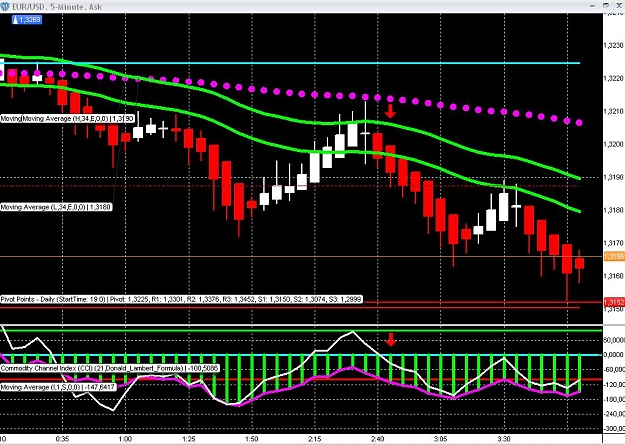Click the 2:40 time axis label
Screen dimensions: 625x445
click(x=377, y=439)
